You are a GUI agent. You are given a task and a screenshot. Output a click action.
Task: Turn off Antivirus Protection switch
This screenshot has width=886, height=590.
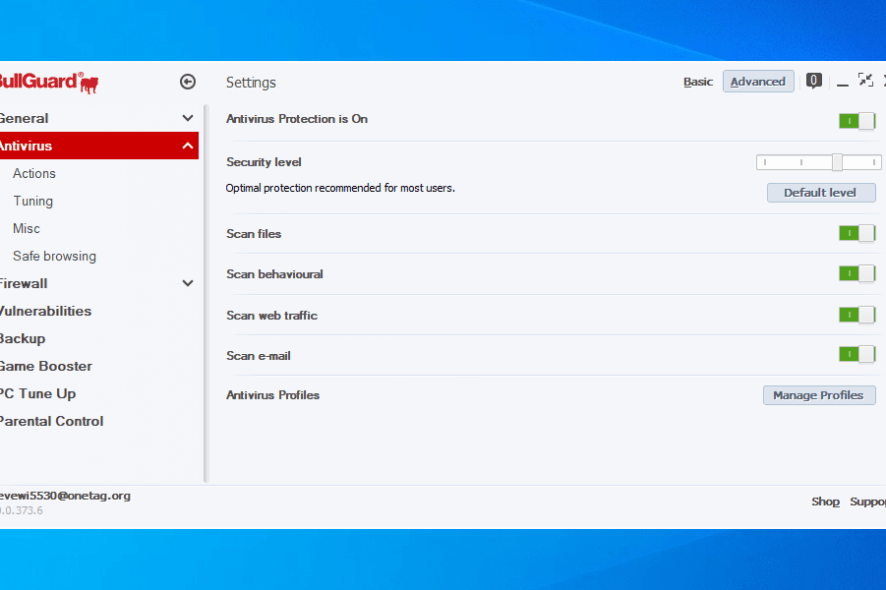click(x=857, y=121)
